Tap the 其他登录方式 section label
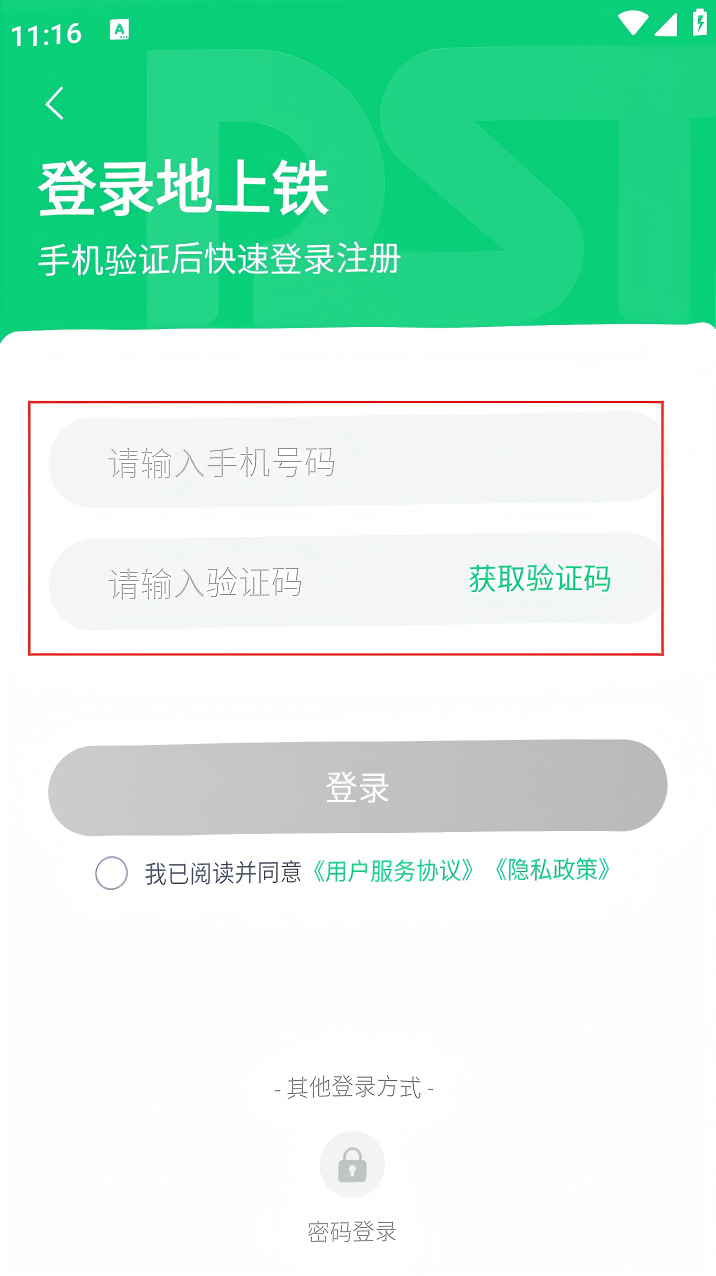716x1276 pixels. coord(354,1088)
